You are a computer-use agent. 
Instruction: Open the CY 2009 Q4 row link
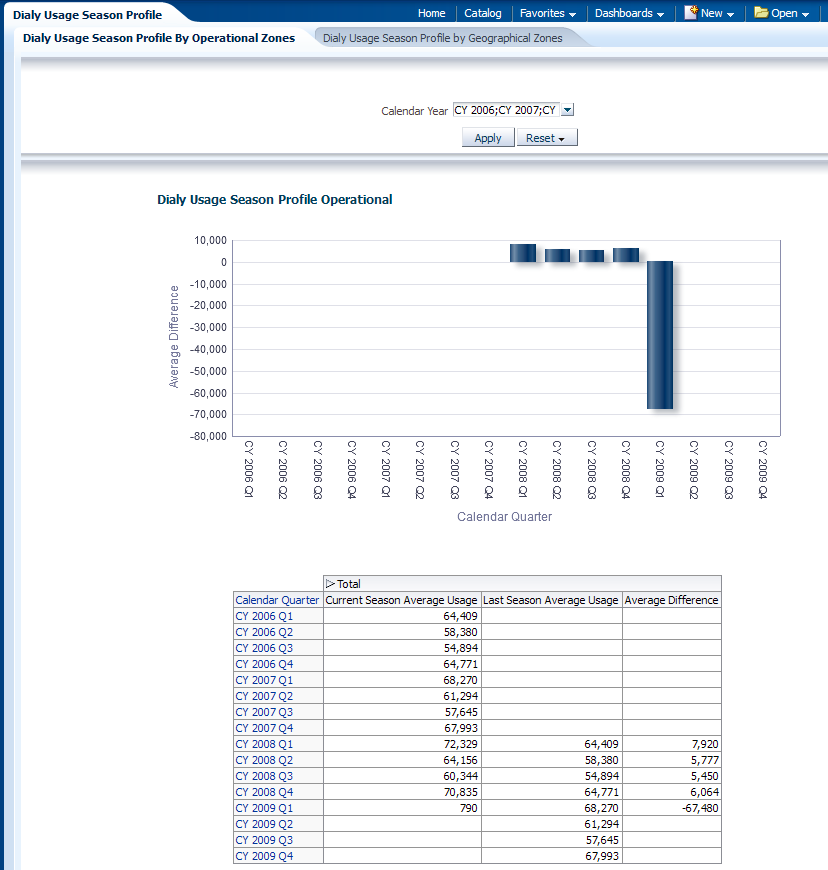(x=264, y=856)
